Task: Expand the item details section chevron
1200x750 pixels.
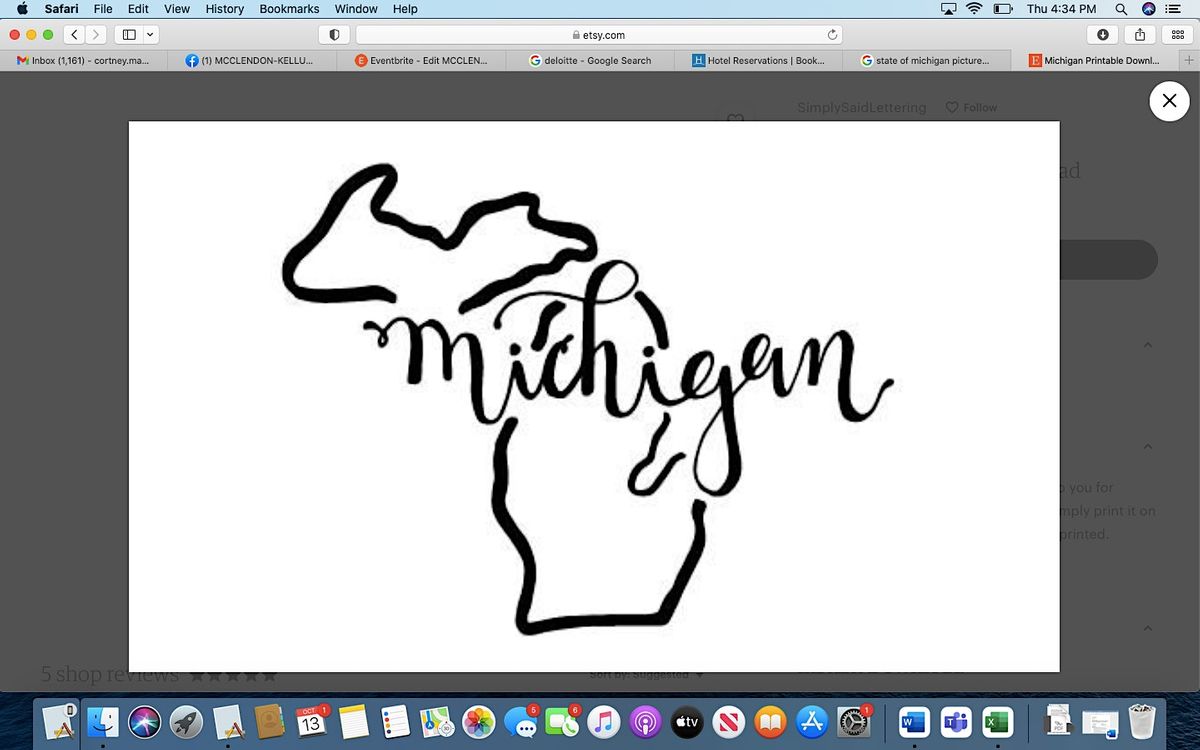Action: coord(1148,344)
